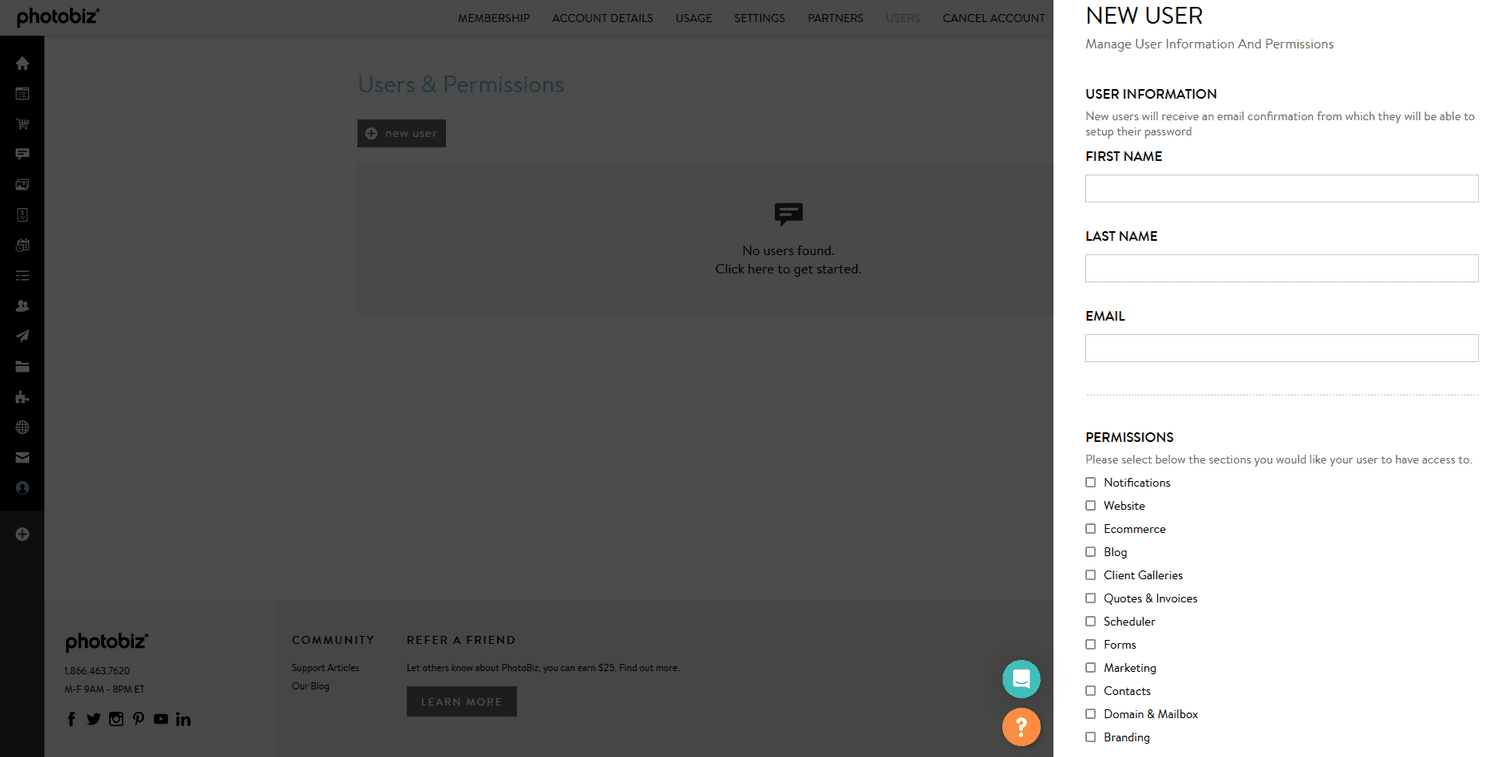Open the Marketing paper plane icon
The height and width of the screenshot is (757, 1500).
[x=22, y=336]
